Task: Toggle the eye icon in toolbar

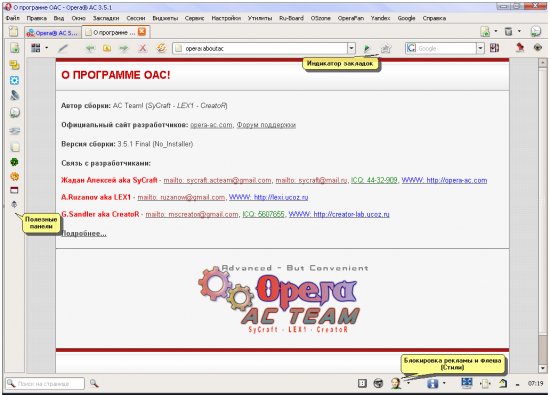Action: [x=538, y=47]
